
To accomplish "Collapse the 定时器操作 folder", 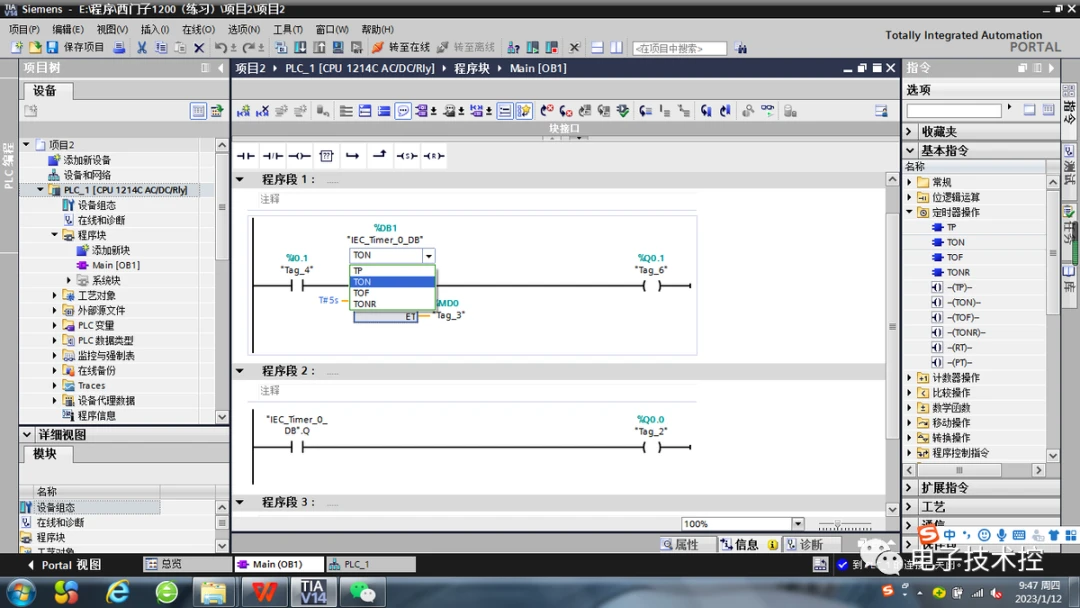I will tap(910, 212).
